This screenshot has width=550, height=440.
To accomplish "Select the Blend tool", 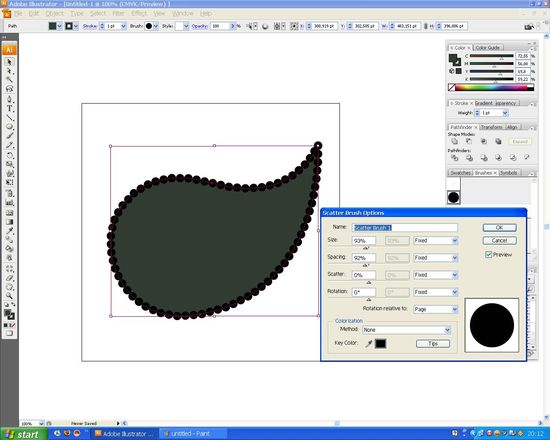I will pos(9,240).
